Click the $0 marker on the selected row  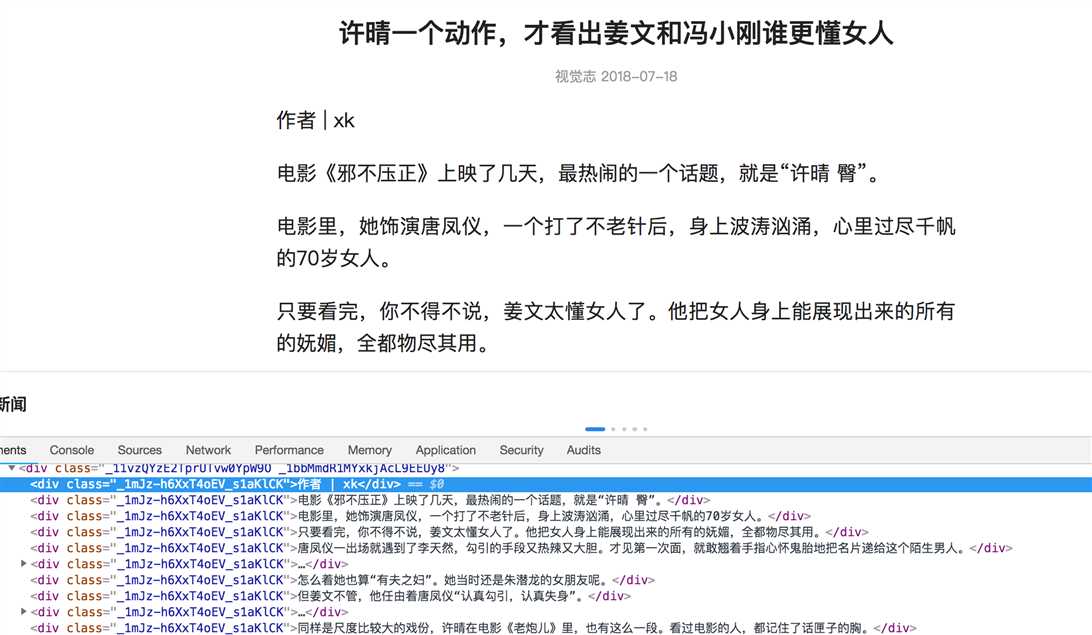[437, 484]
